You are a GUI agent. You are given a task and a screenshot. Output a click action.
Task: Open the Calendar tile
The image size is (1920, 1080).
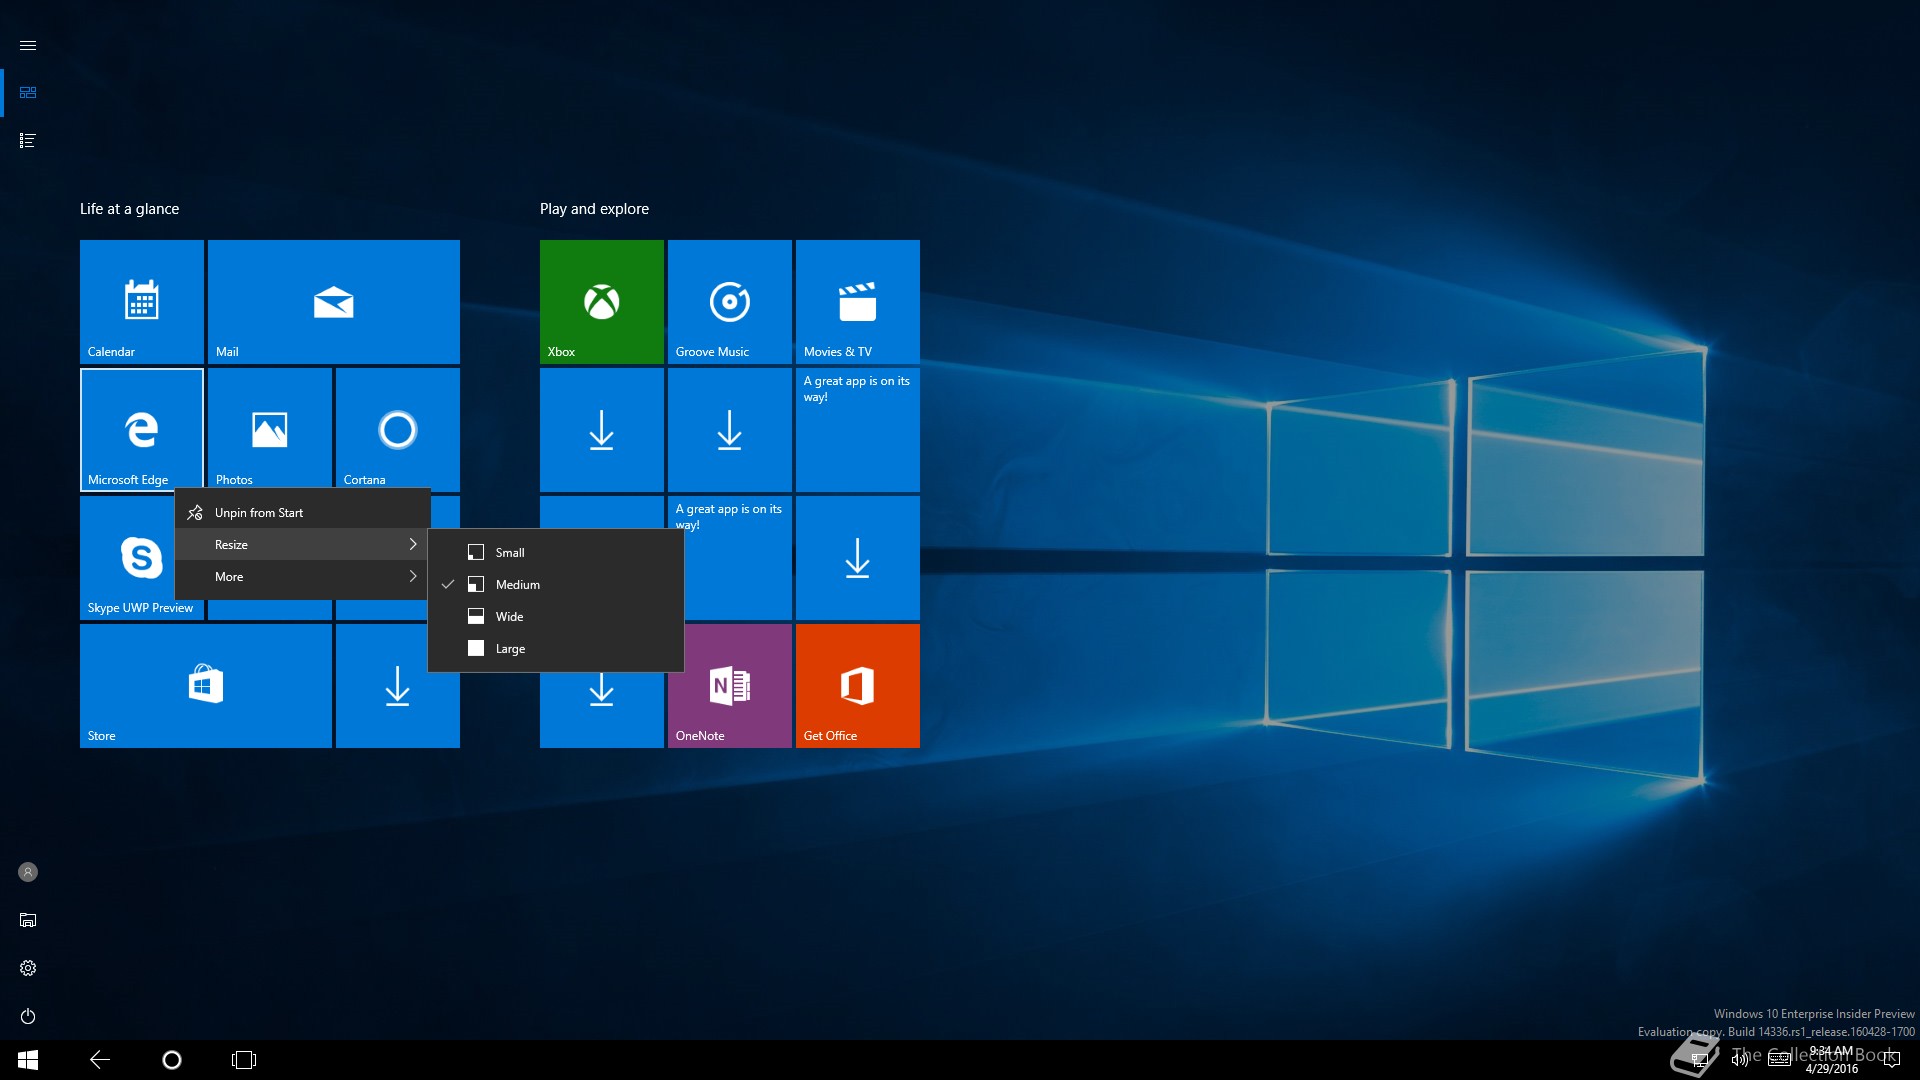coord(142,301)
